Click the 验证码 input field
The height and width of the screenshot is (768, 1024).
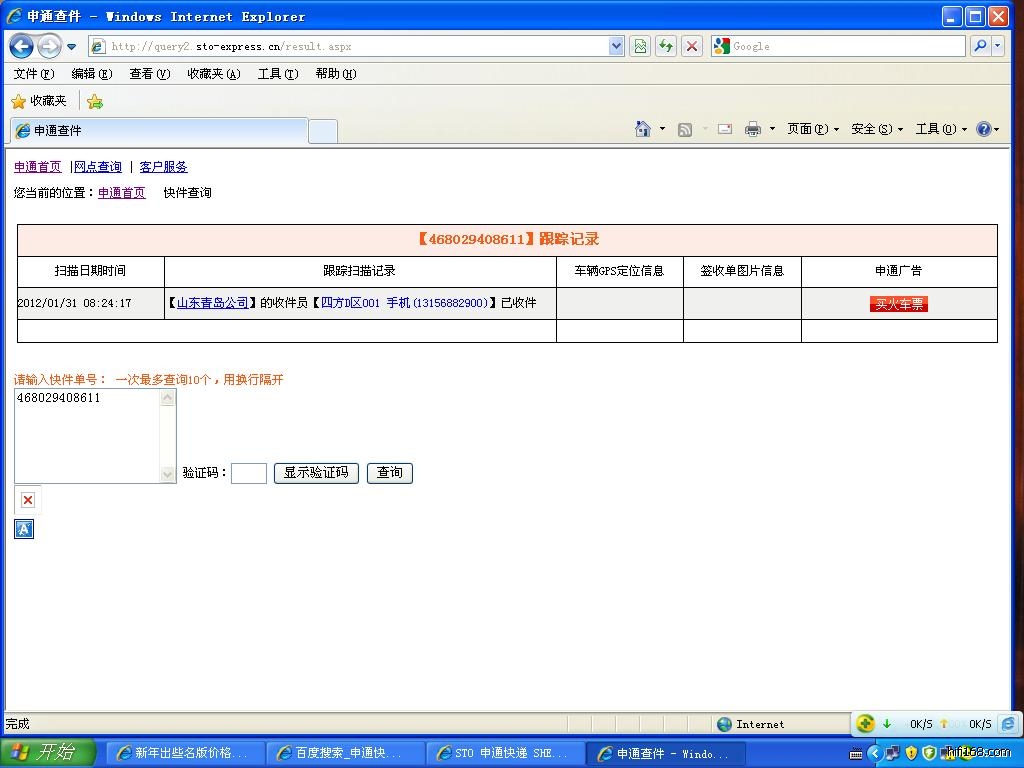point(248,473)
